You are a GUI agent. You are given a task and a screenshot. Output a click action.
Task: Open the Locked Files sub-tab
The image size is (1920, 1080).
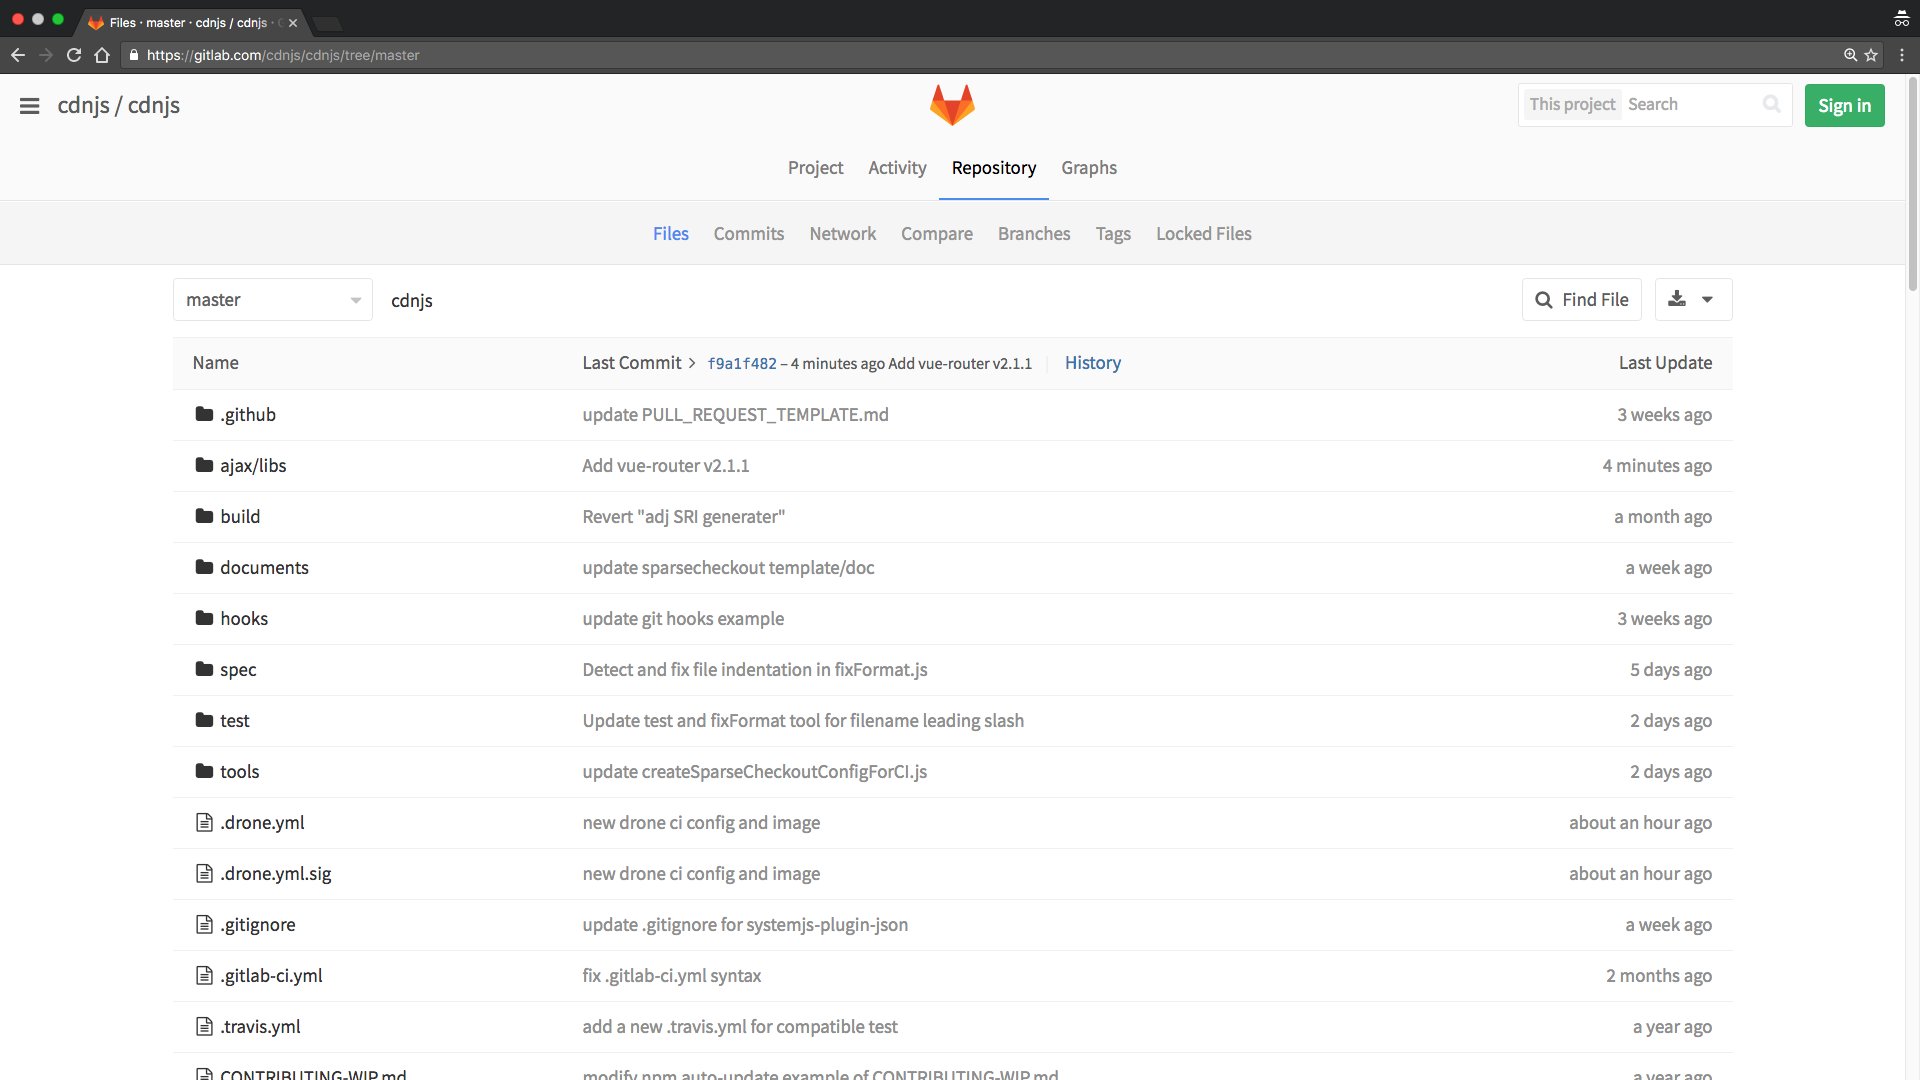(1204, 234)
